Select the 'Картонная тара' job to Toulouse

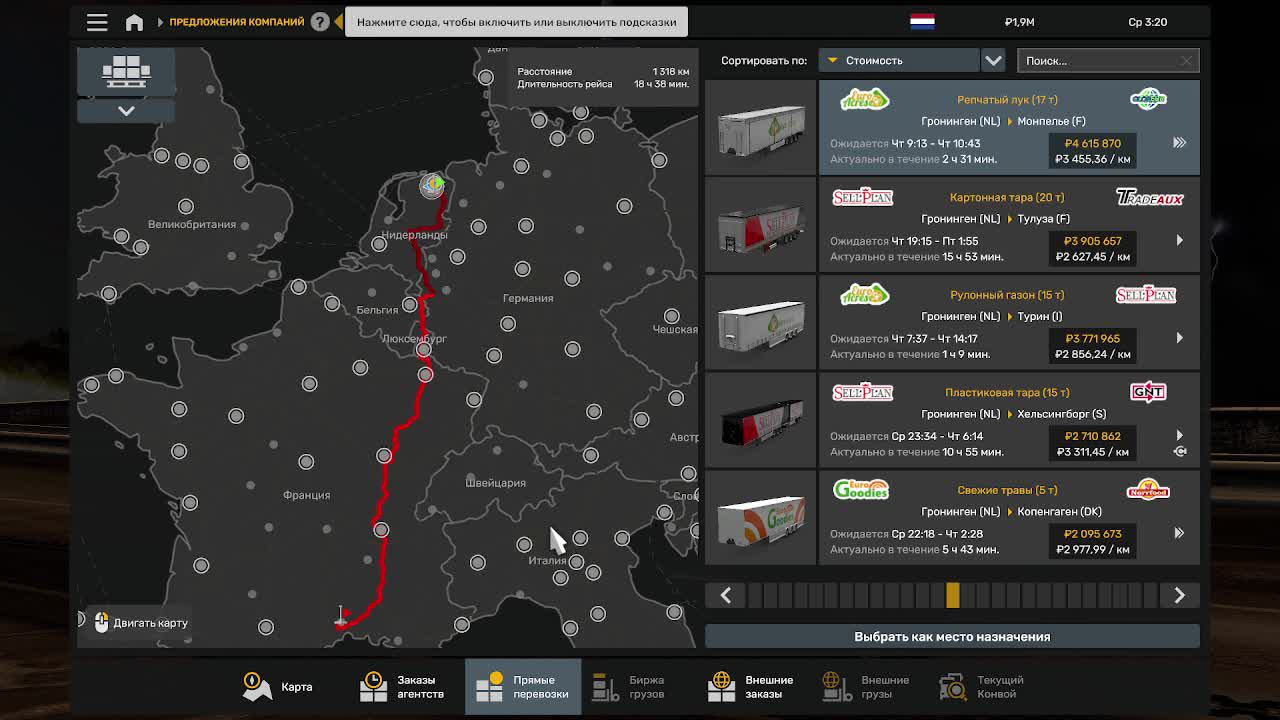coord(1008,225)
